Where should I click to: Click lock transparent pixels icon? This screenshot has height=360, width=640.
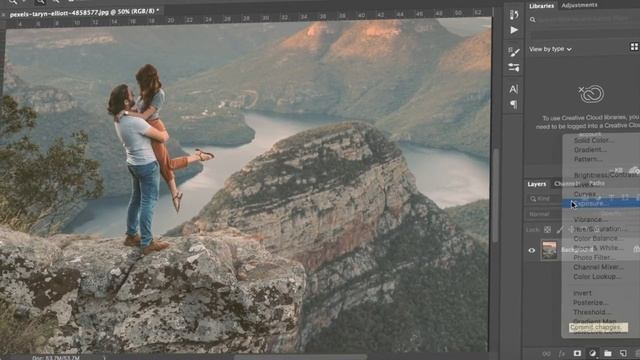tap(547, 230)
